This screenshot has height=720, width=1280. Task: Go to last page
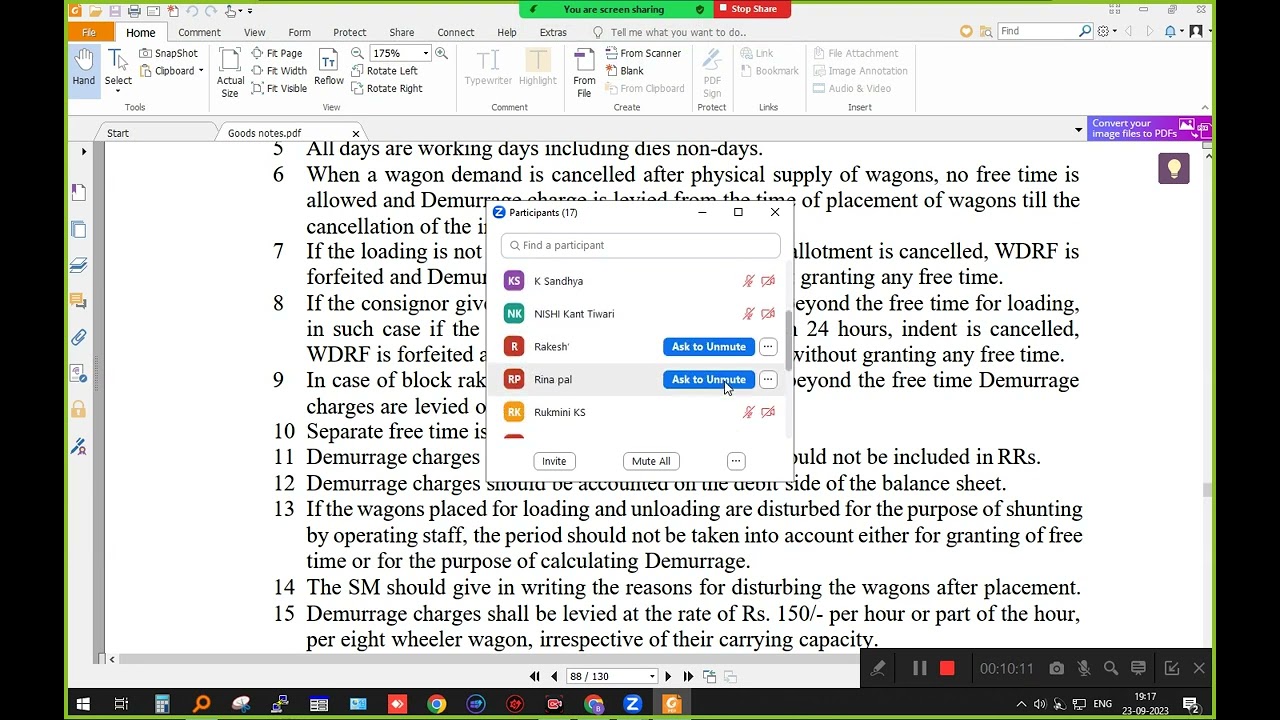[688, 676]
